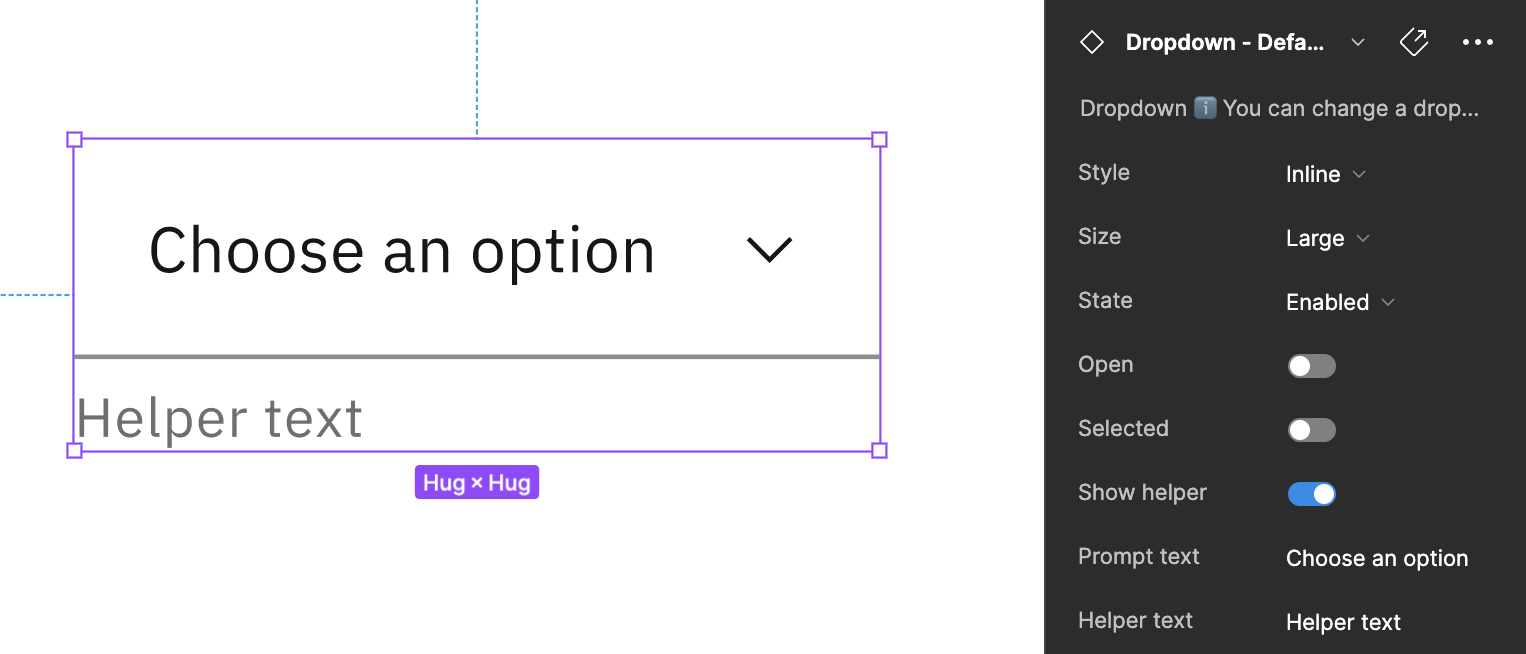The image size is (1526, 654).
Task: Disable the Show helper toggle
Action: [x=1311, y=493]
